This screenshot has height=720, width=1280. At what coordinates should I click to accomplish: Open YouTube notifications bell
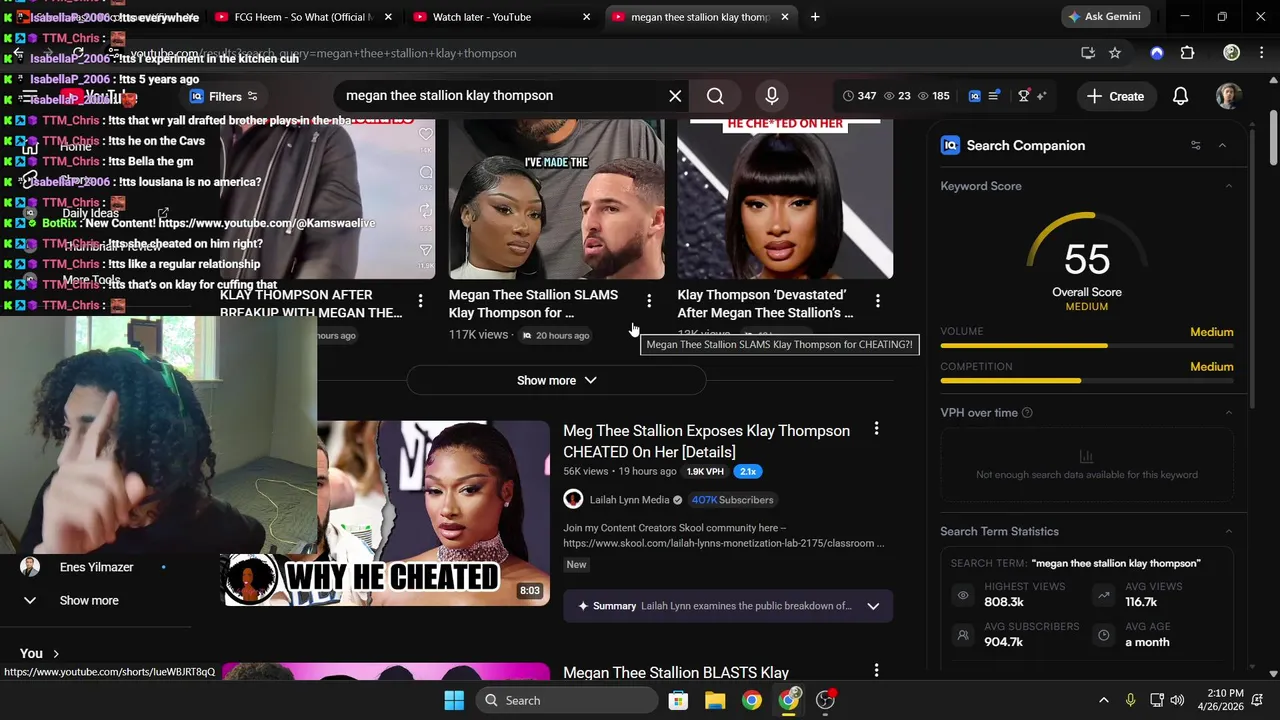pos(1180,96)
